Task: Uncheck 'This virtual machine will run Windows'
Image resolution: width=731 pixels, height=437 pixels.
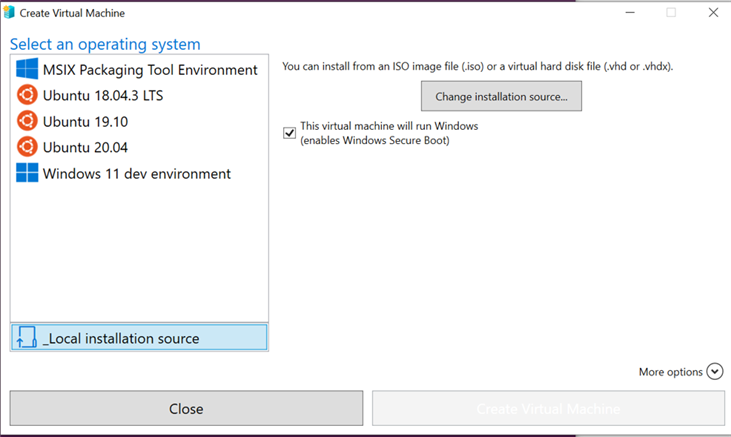Action: click(x=289, y=133)
